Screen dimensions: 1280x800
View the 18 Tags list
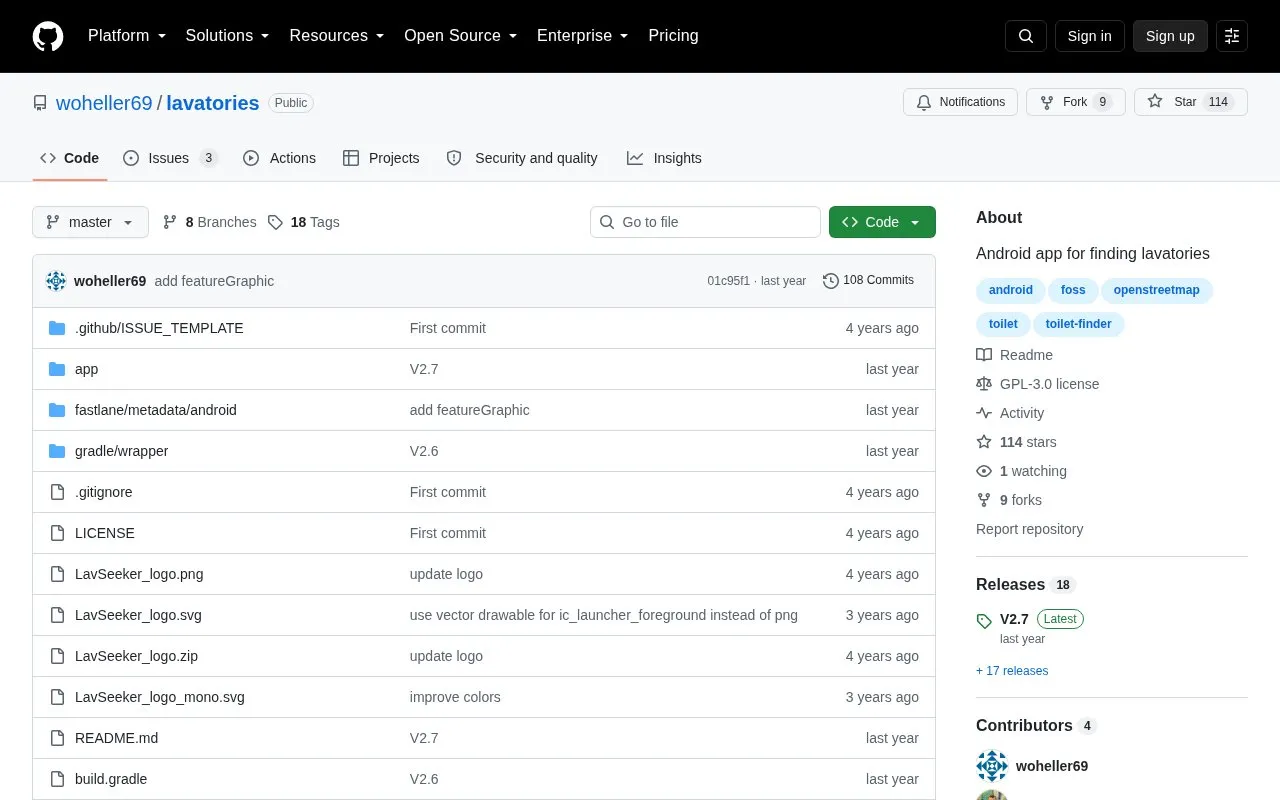pyautogui.click(x=304, y=222)
